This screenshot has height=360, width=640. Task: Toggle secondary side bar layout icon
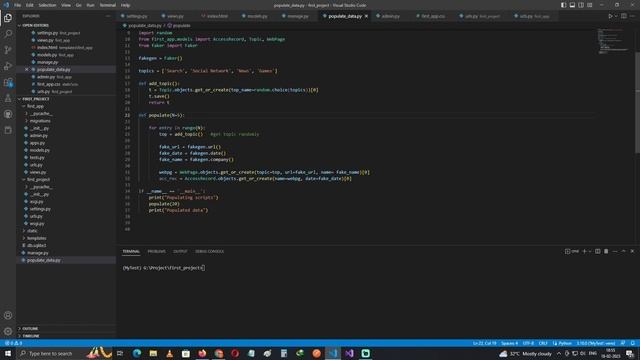(581, 5)
